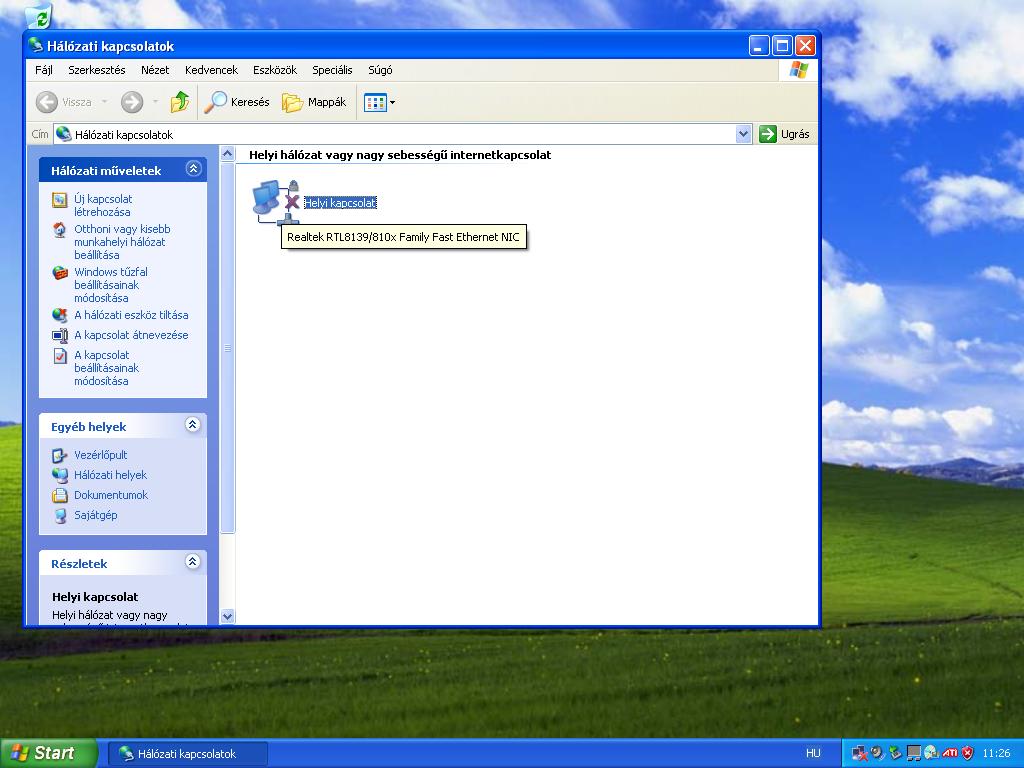Click the sidebar vertical scrollbar thumb
1024x768 pixels.
pos(227,347)
